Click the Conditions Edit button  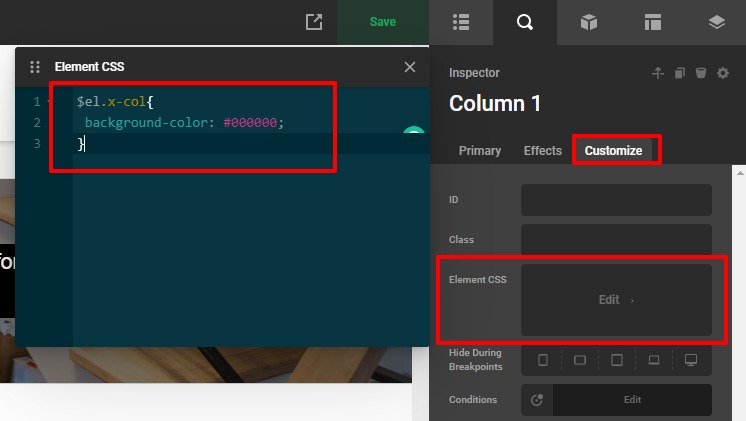point(632,400)
